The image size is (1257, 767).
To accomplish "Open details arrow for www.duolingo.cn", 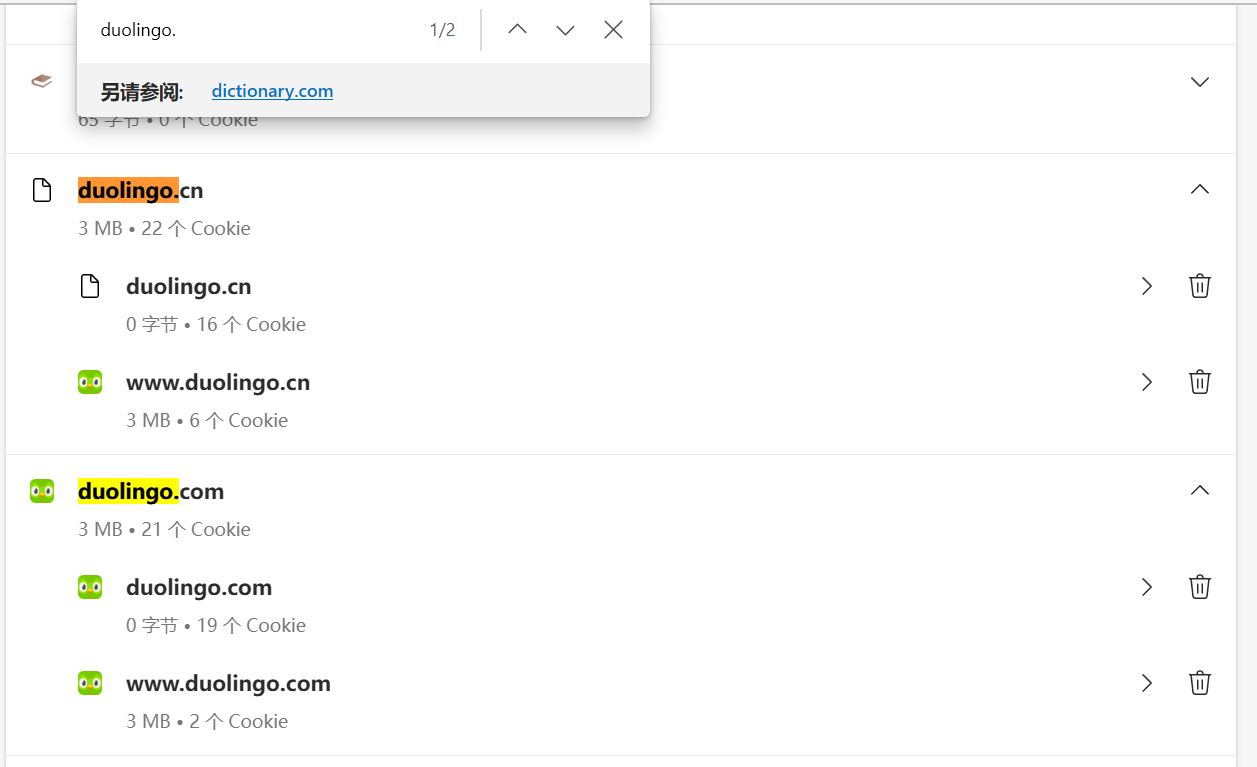I will pos(1147,382).
